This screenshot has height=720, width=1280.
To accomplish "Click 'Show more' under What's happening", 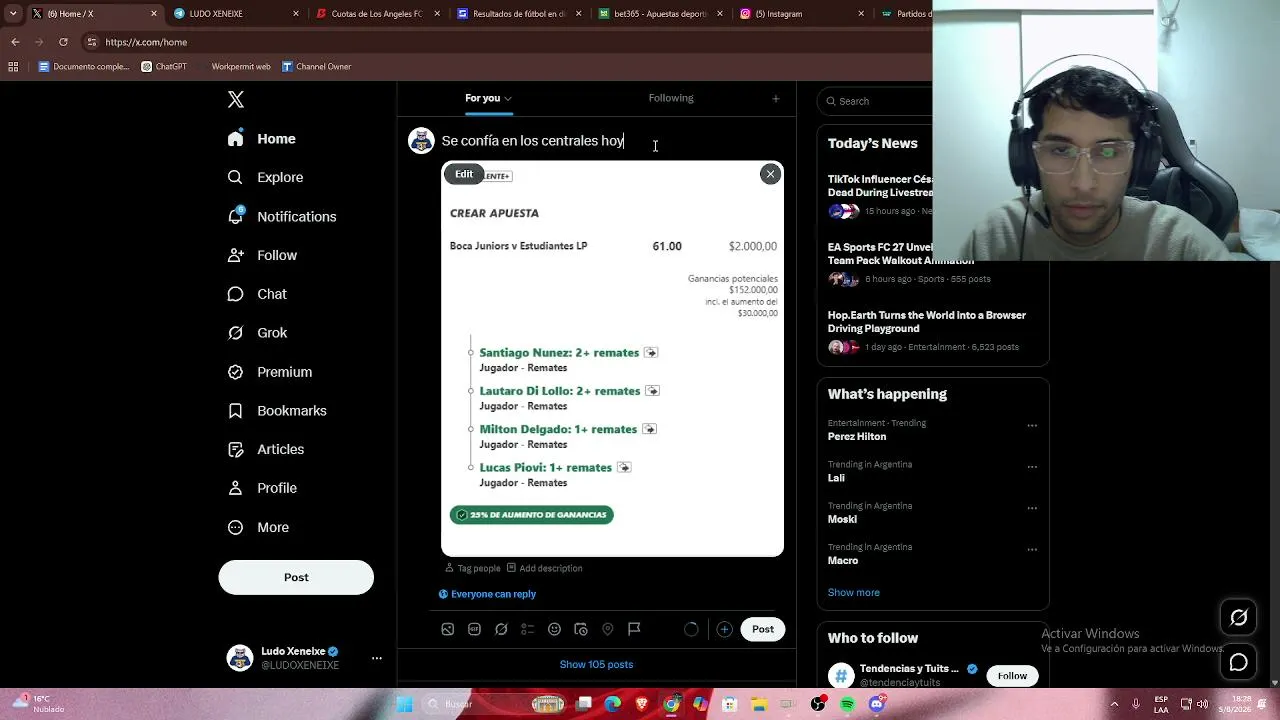I will coord(853,592).
